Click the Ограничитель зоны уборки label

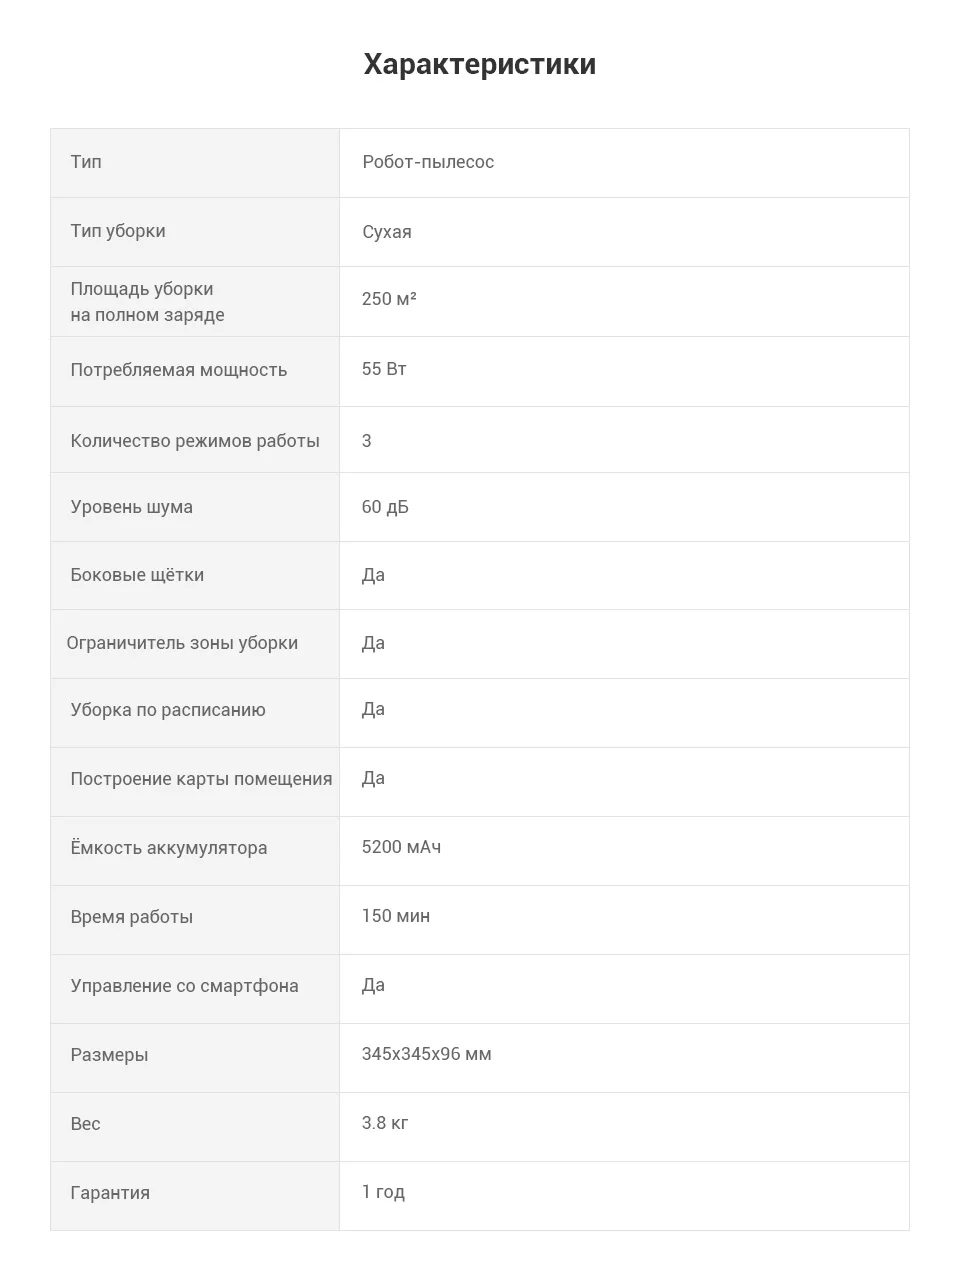tap(182, 643)
